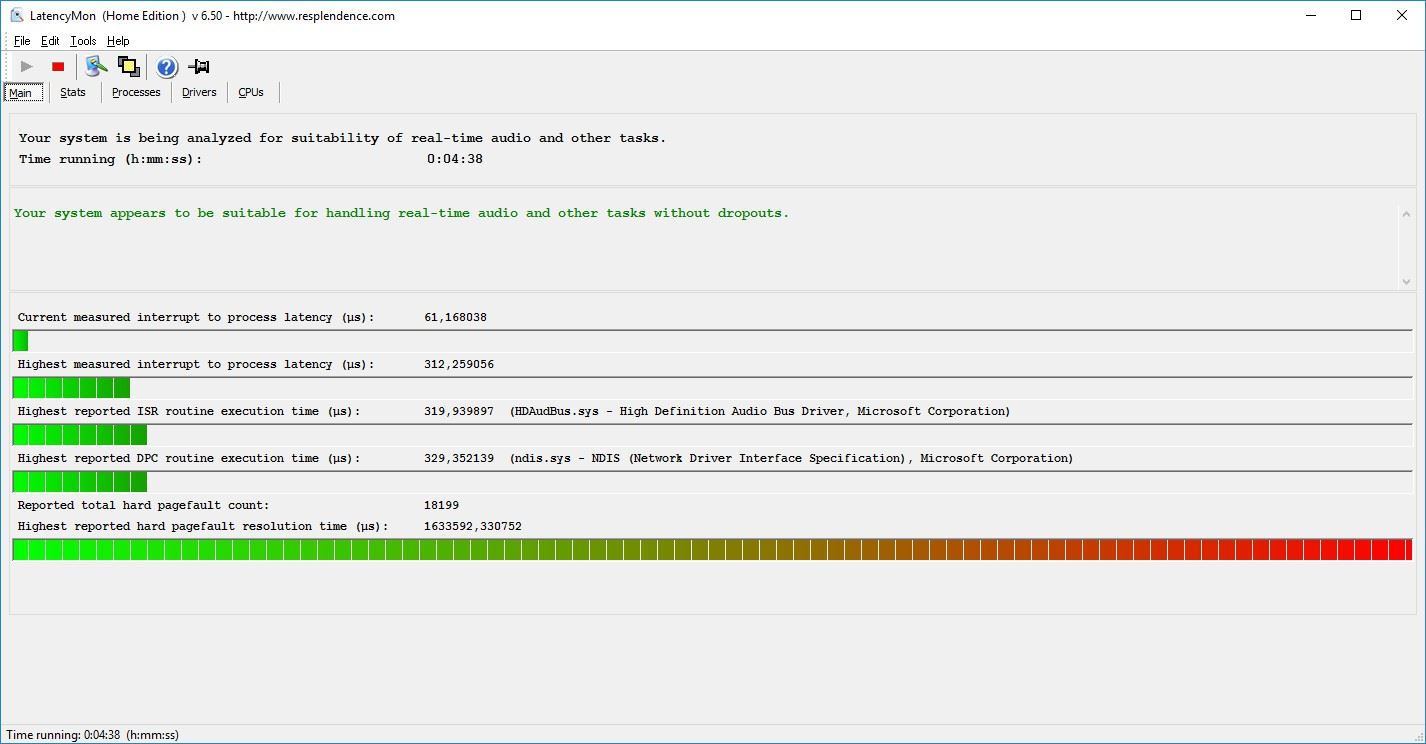Click the highest DPC execution time bar
The image size is (1426, 744).
[712, 482]
